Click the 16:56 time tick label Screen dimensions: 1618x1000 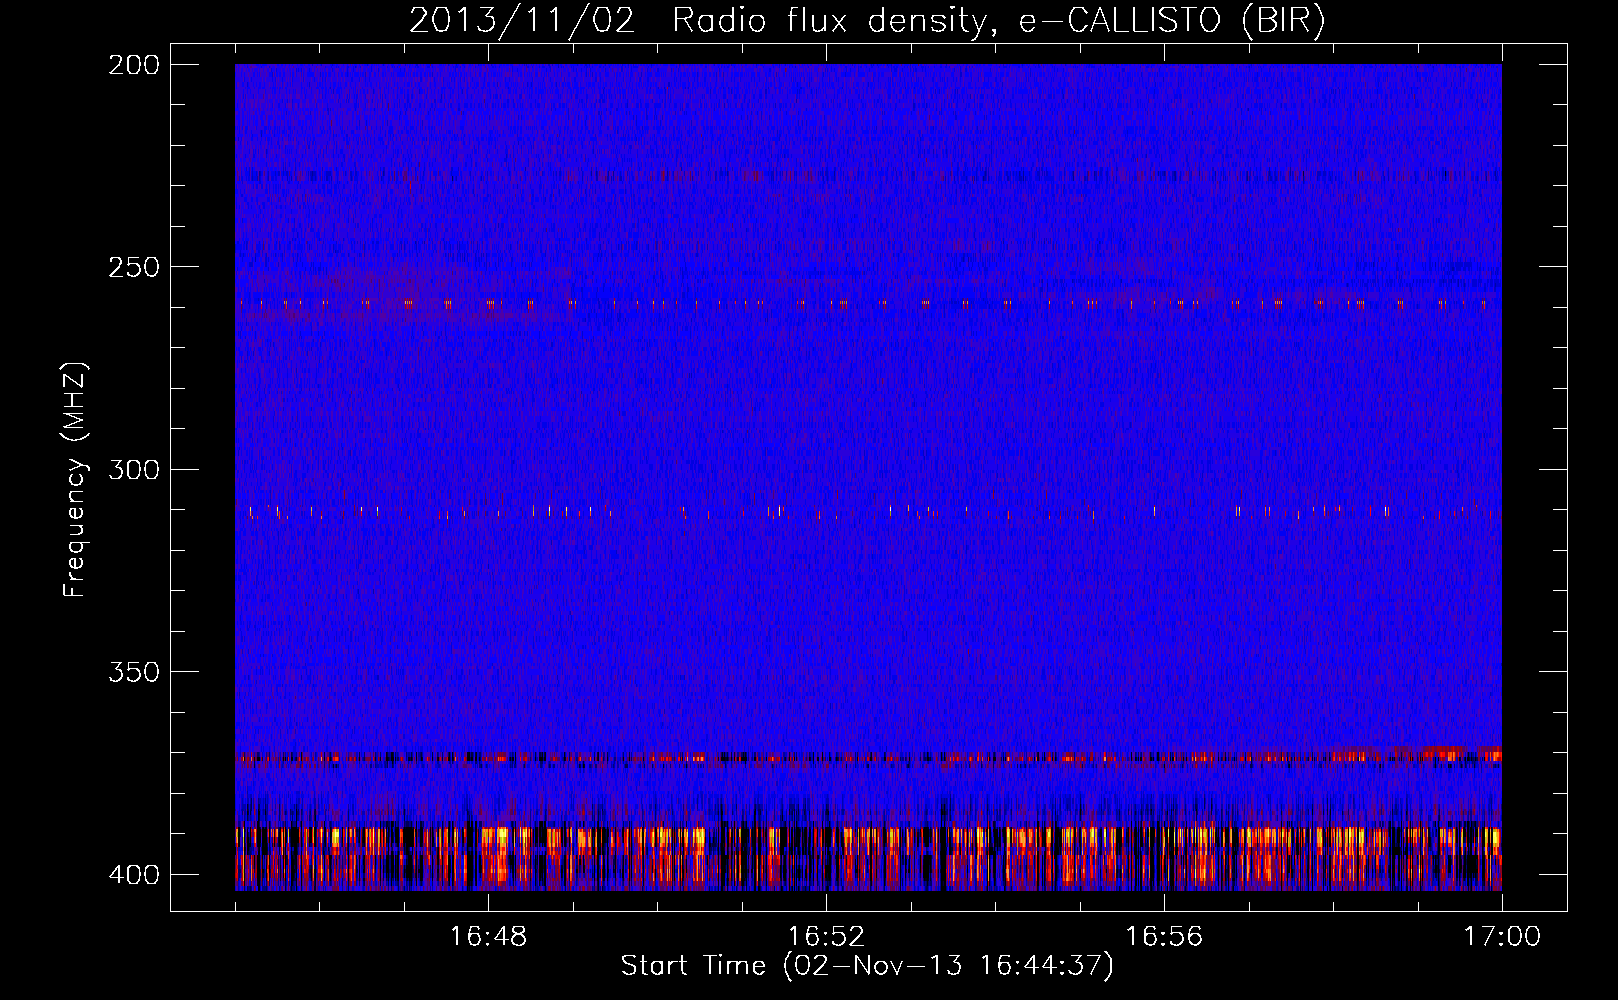(1164, 937)
